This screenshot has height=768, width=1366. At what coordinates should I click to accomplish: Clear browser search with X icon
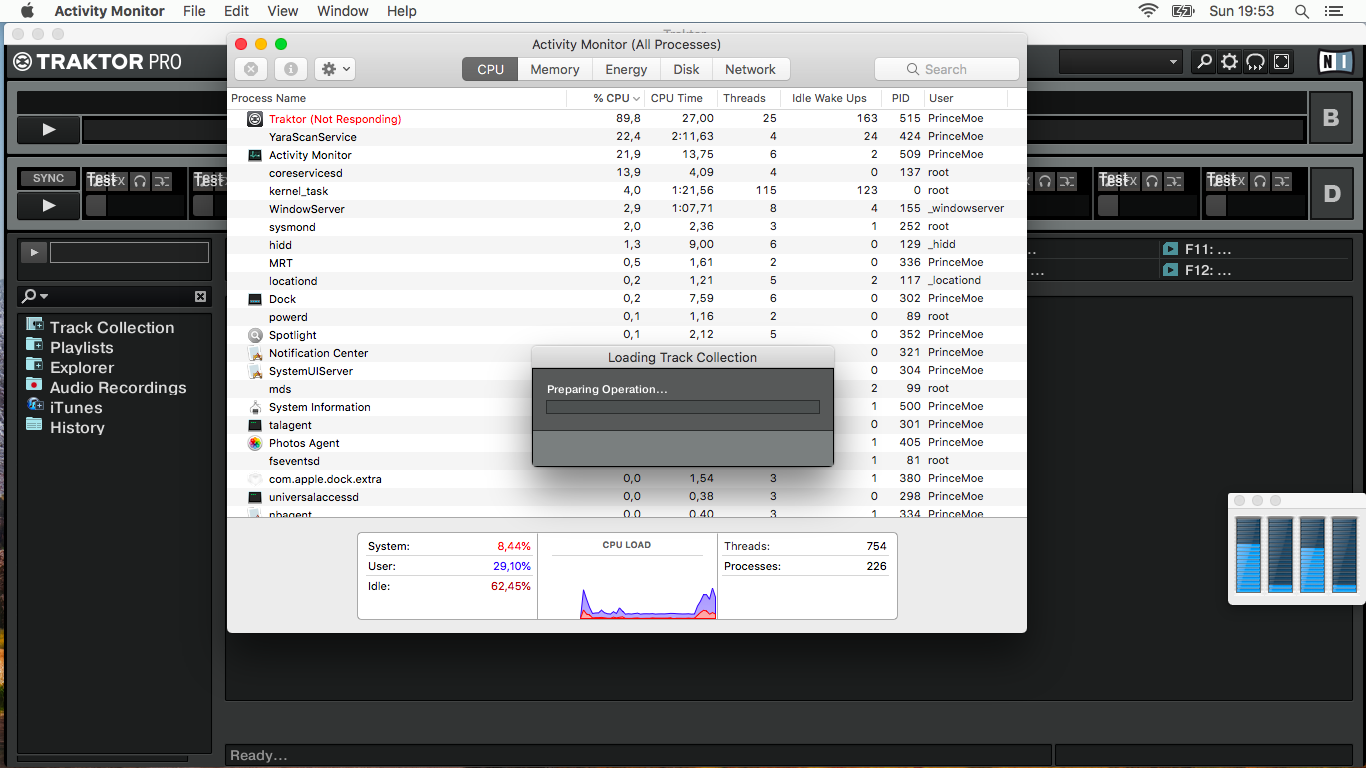(200, 296)
